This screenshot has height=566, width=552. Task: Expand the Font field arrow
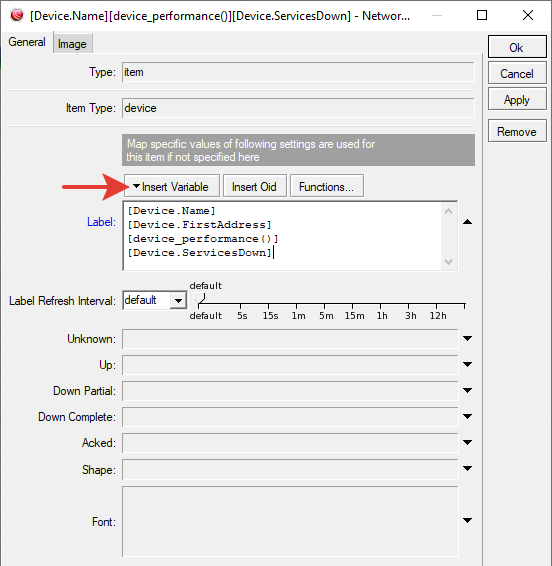pyautogui.click(x=468, y=520)
